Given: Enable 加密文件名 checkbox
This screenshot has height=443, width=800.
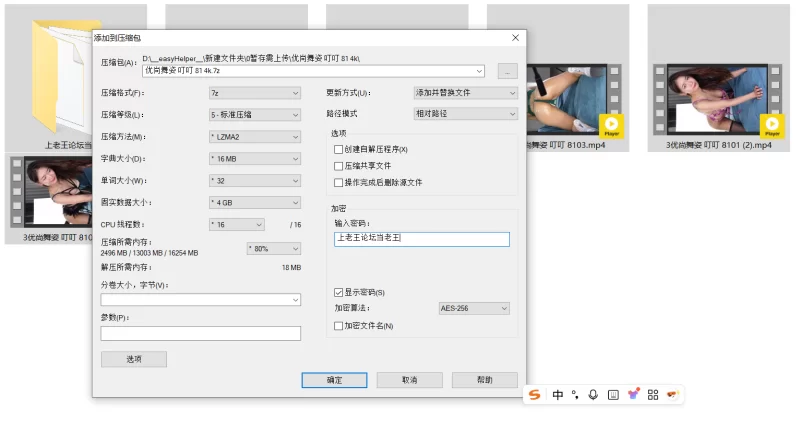Looking at the screenshot, I should click(x=338, y=326).
